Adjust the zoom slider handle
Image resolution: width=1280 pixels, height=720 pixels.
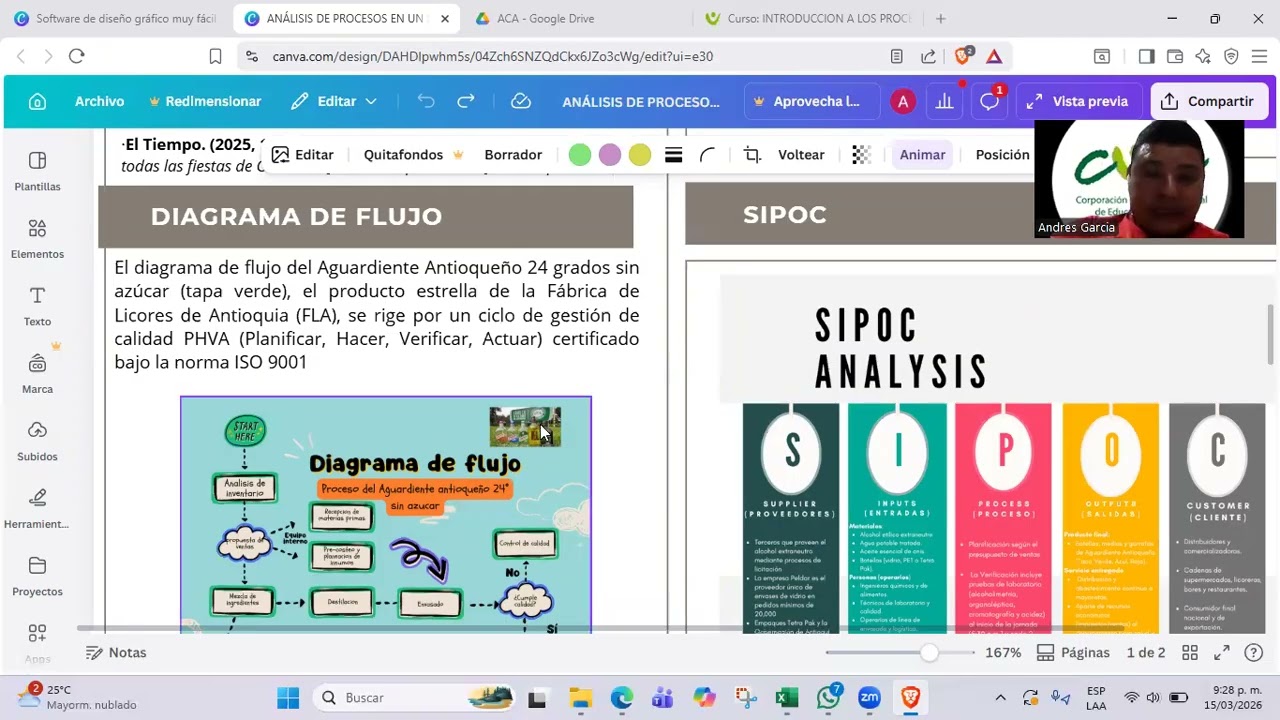(929, 653)
